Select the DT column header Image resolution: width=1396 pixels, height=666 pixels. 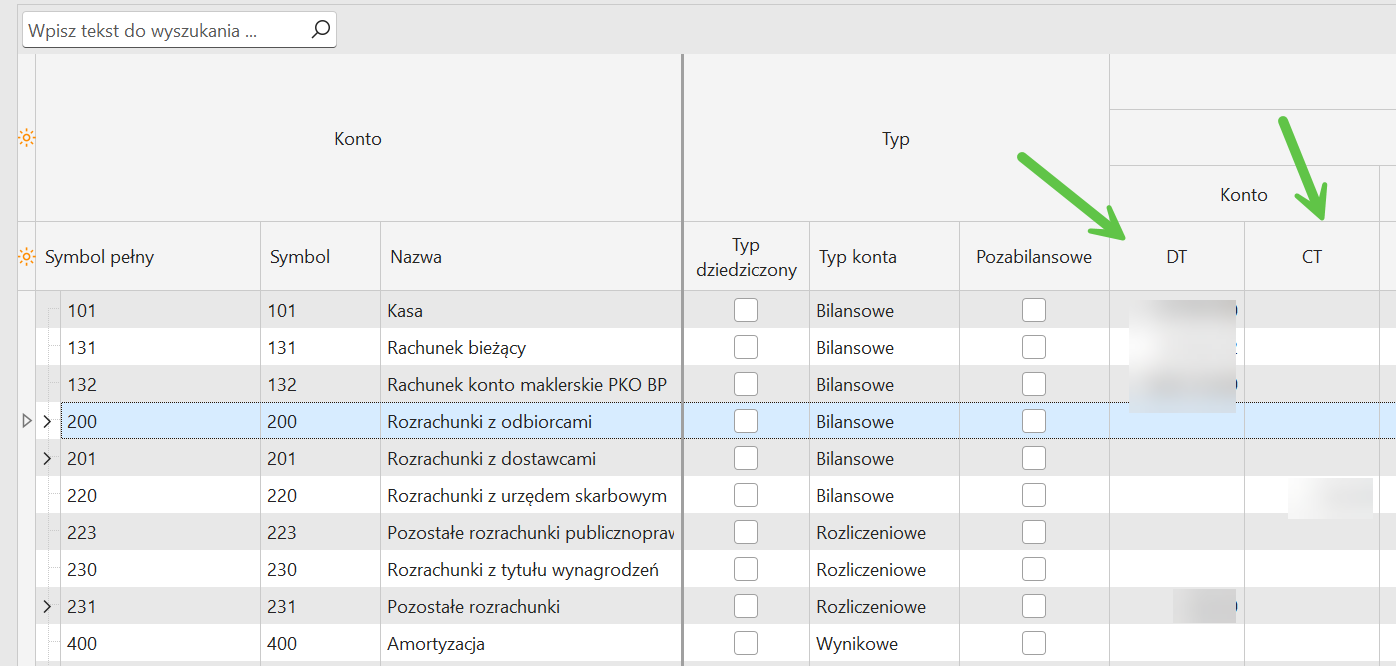(x=1176, y=257)
